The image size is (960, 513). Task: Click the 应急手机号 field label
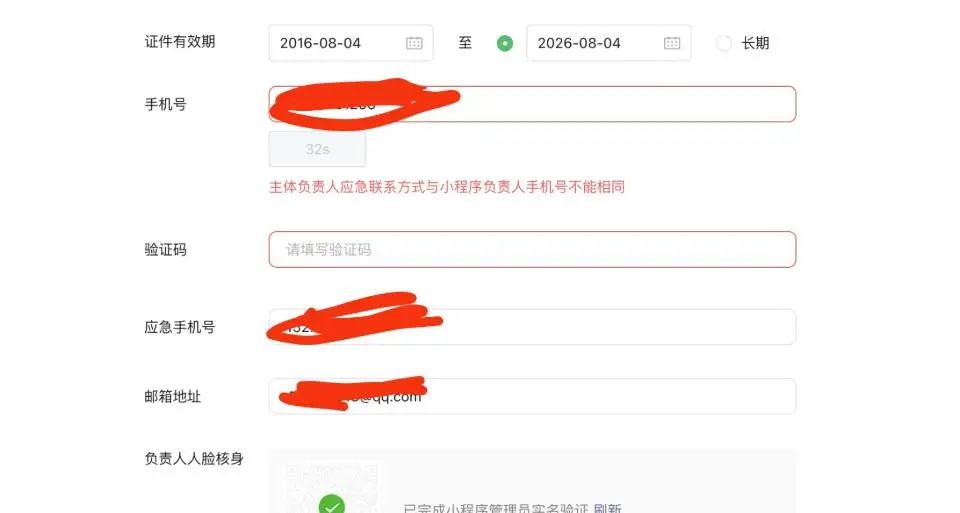click(180, 328)
